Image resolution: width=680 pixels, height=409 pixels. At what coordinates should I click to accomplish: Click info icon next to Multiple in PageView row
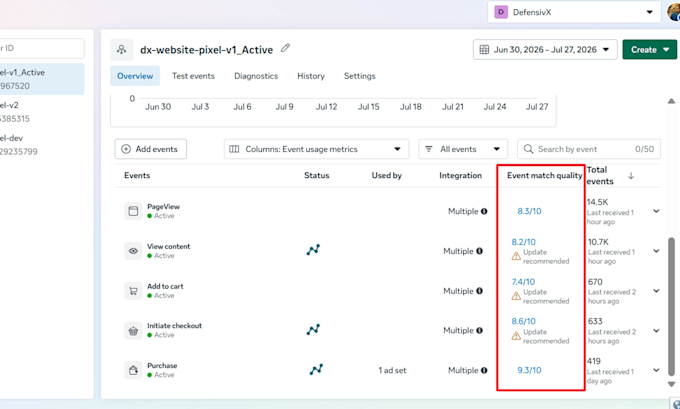tap(484, 211)
